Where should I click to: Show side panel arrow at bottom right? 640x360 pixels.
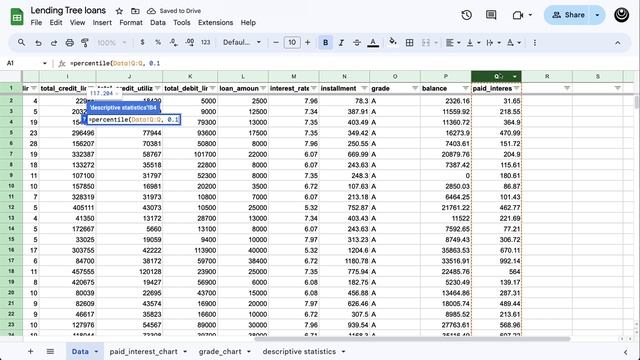pyautogui.click(x=625, y=352)
